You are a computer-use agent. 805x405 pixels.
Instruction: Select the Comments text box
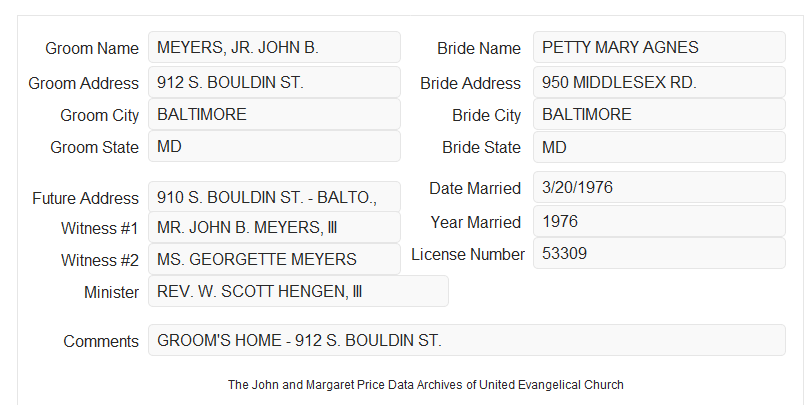[467, 340]
